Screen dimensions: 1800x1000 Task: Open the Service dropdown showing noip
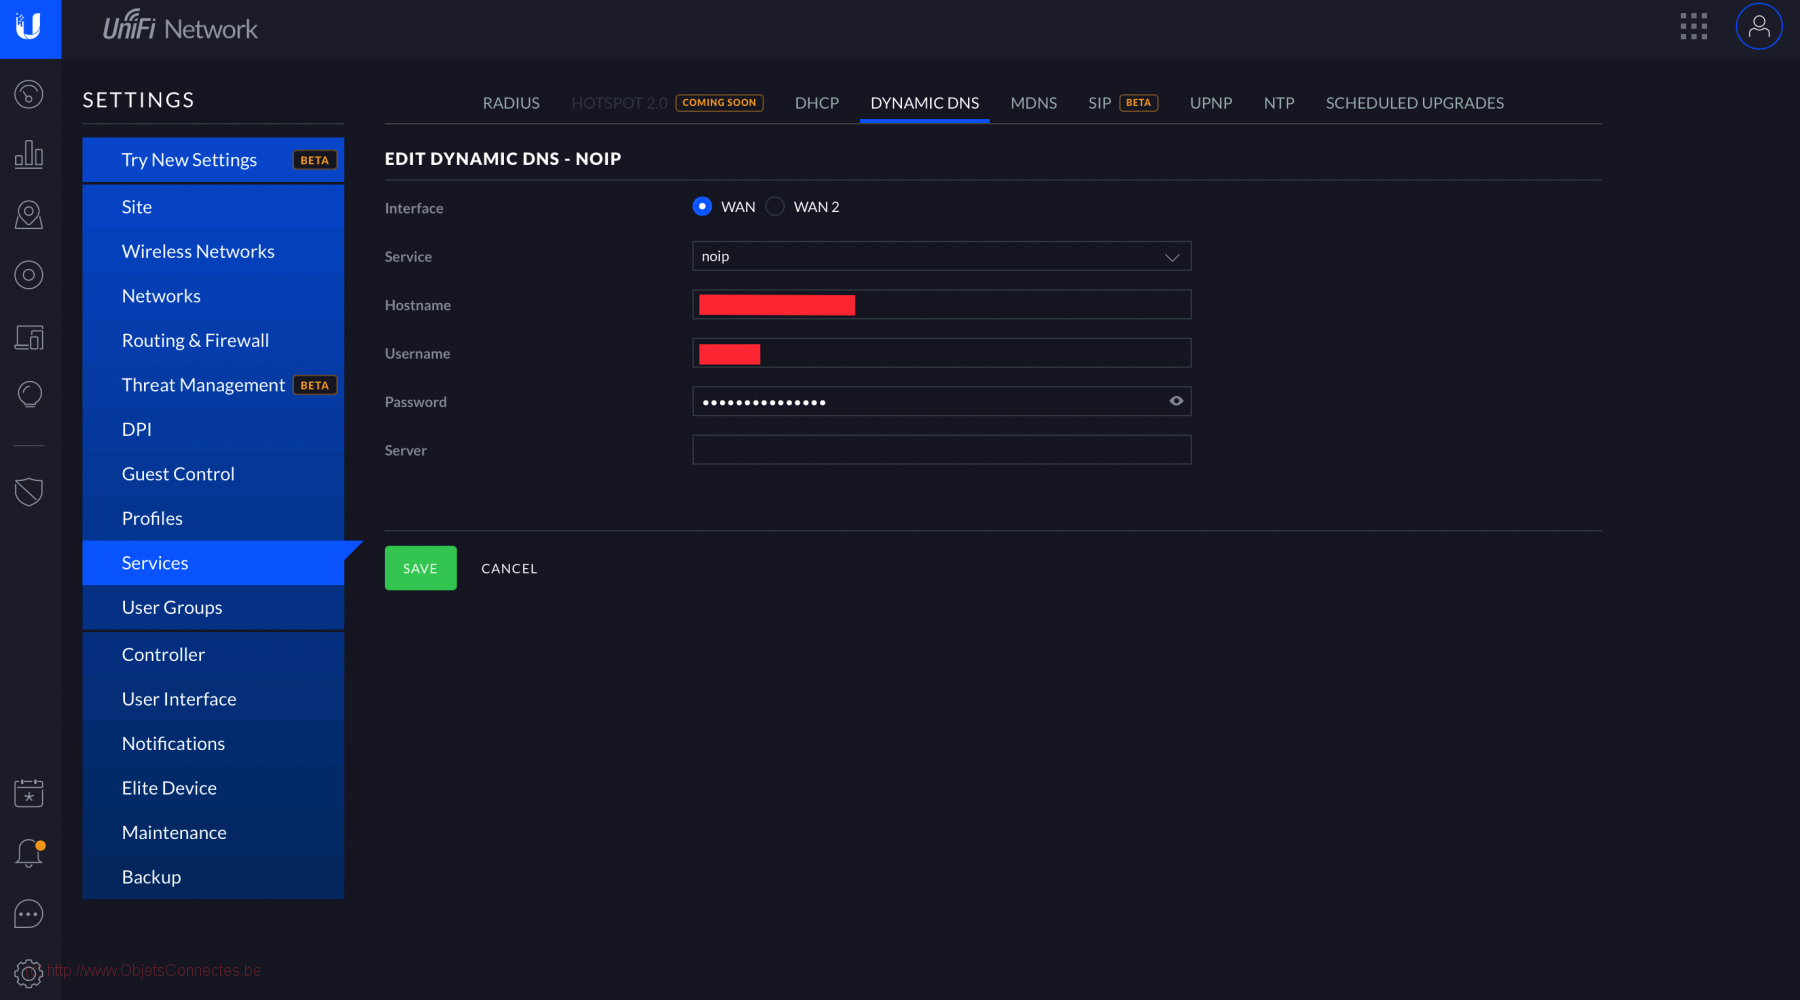point(941,256)
